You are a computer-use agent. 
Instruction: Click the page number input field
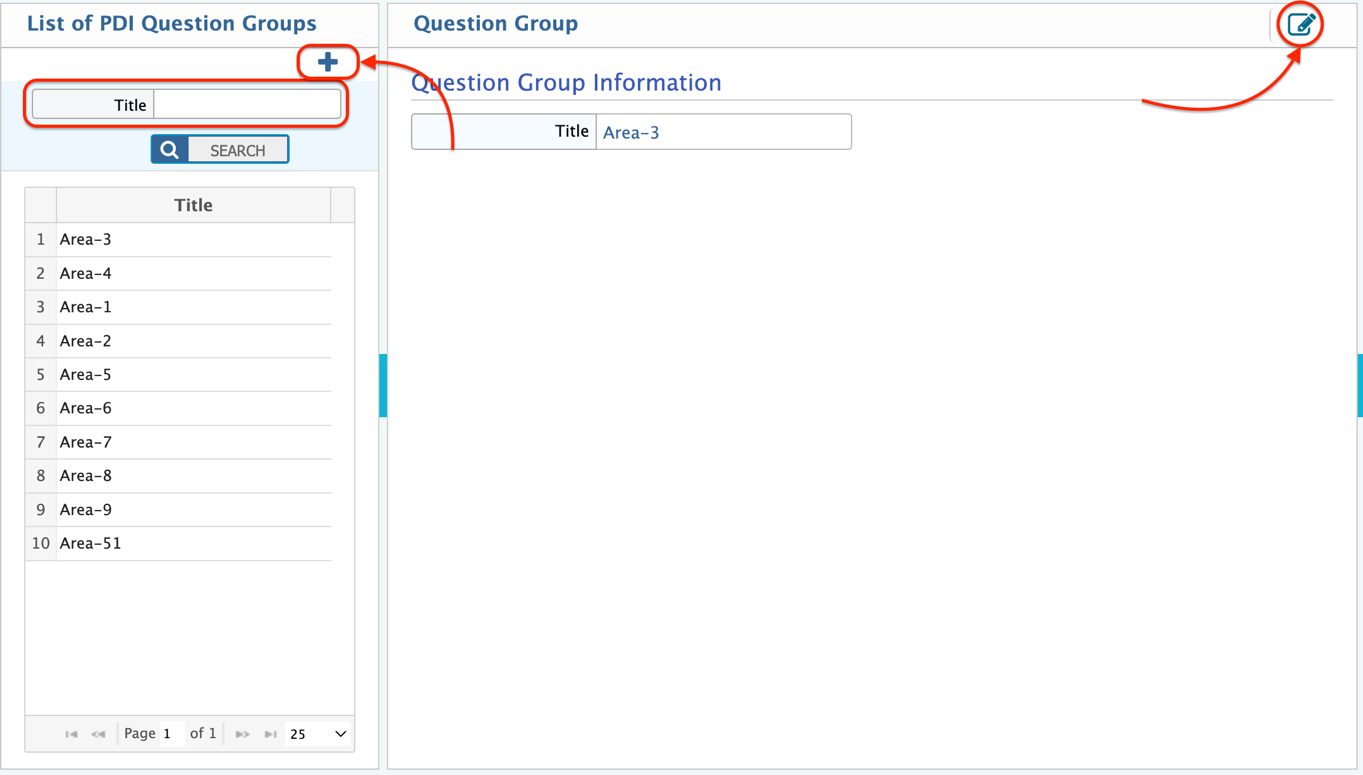[x=171, y=734]
